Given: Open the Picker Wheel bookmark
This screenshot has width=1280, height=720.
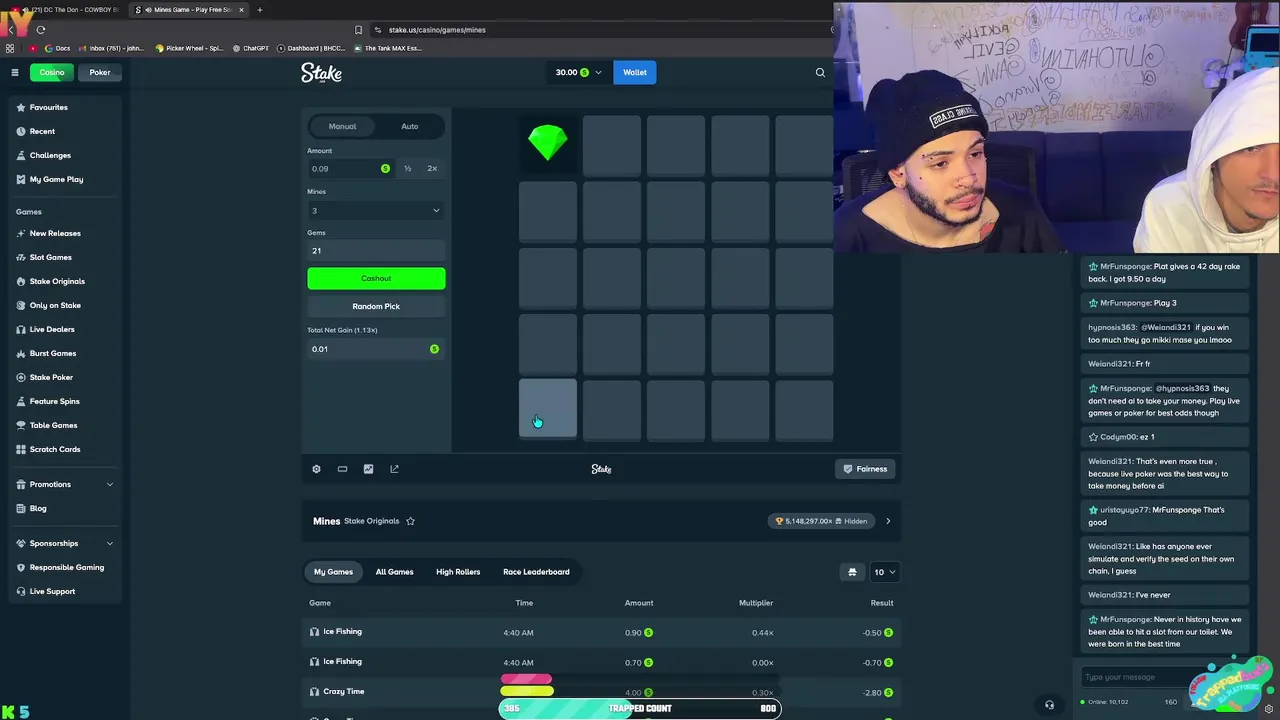Looking at the screenshot, I should [x=189, y=48].
